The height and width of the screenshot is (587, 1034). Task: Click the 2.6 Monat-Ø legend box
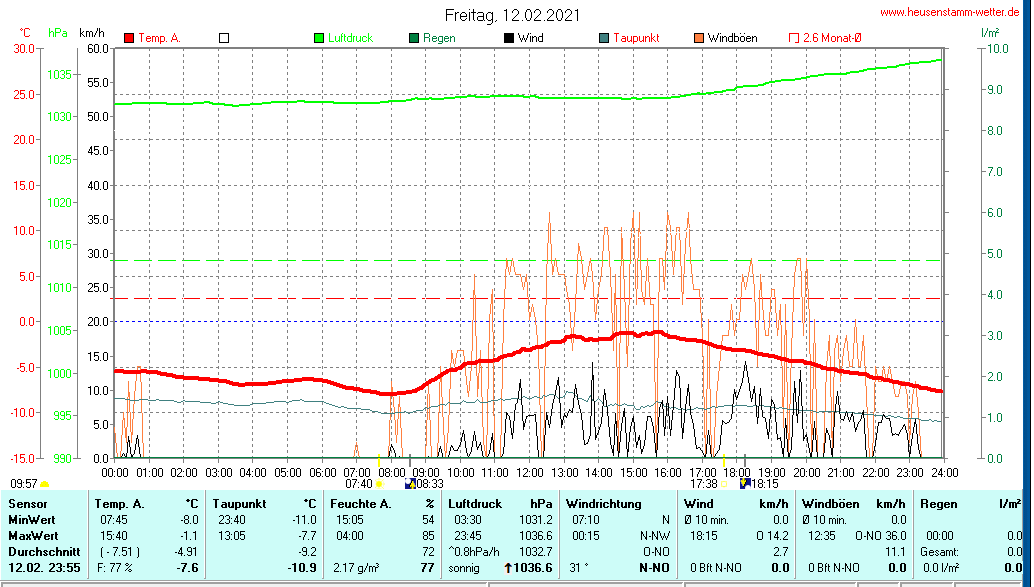pyautogui.click(x=794, y=38)
